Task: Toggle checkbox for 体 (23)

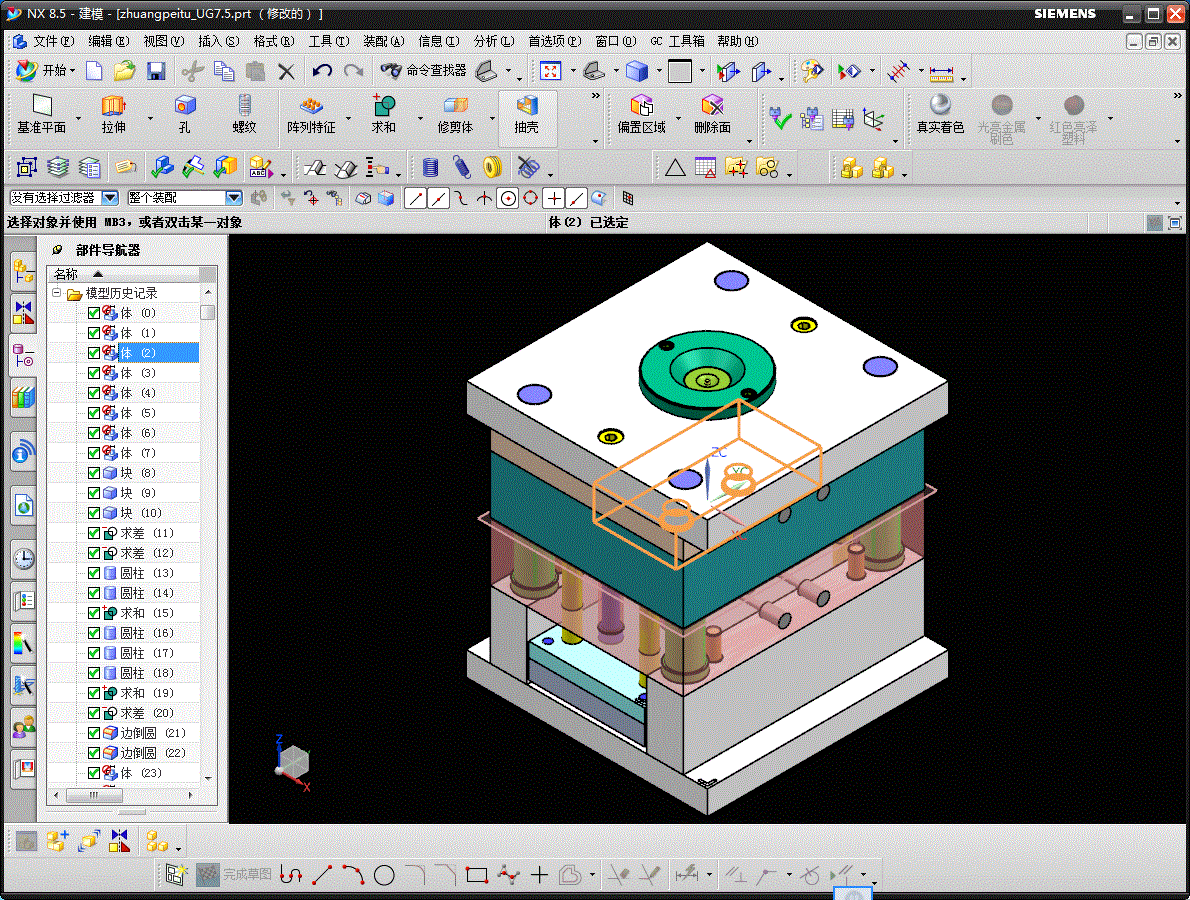Action: 94,773
